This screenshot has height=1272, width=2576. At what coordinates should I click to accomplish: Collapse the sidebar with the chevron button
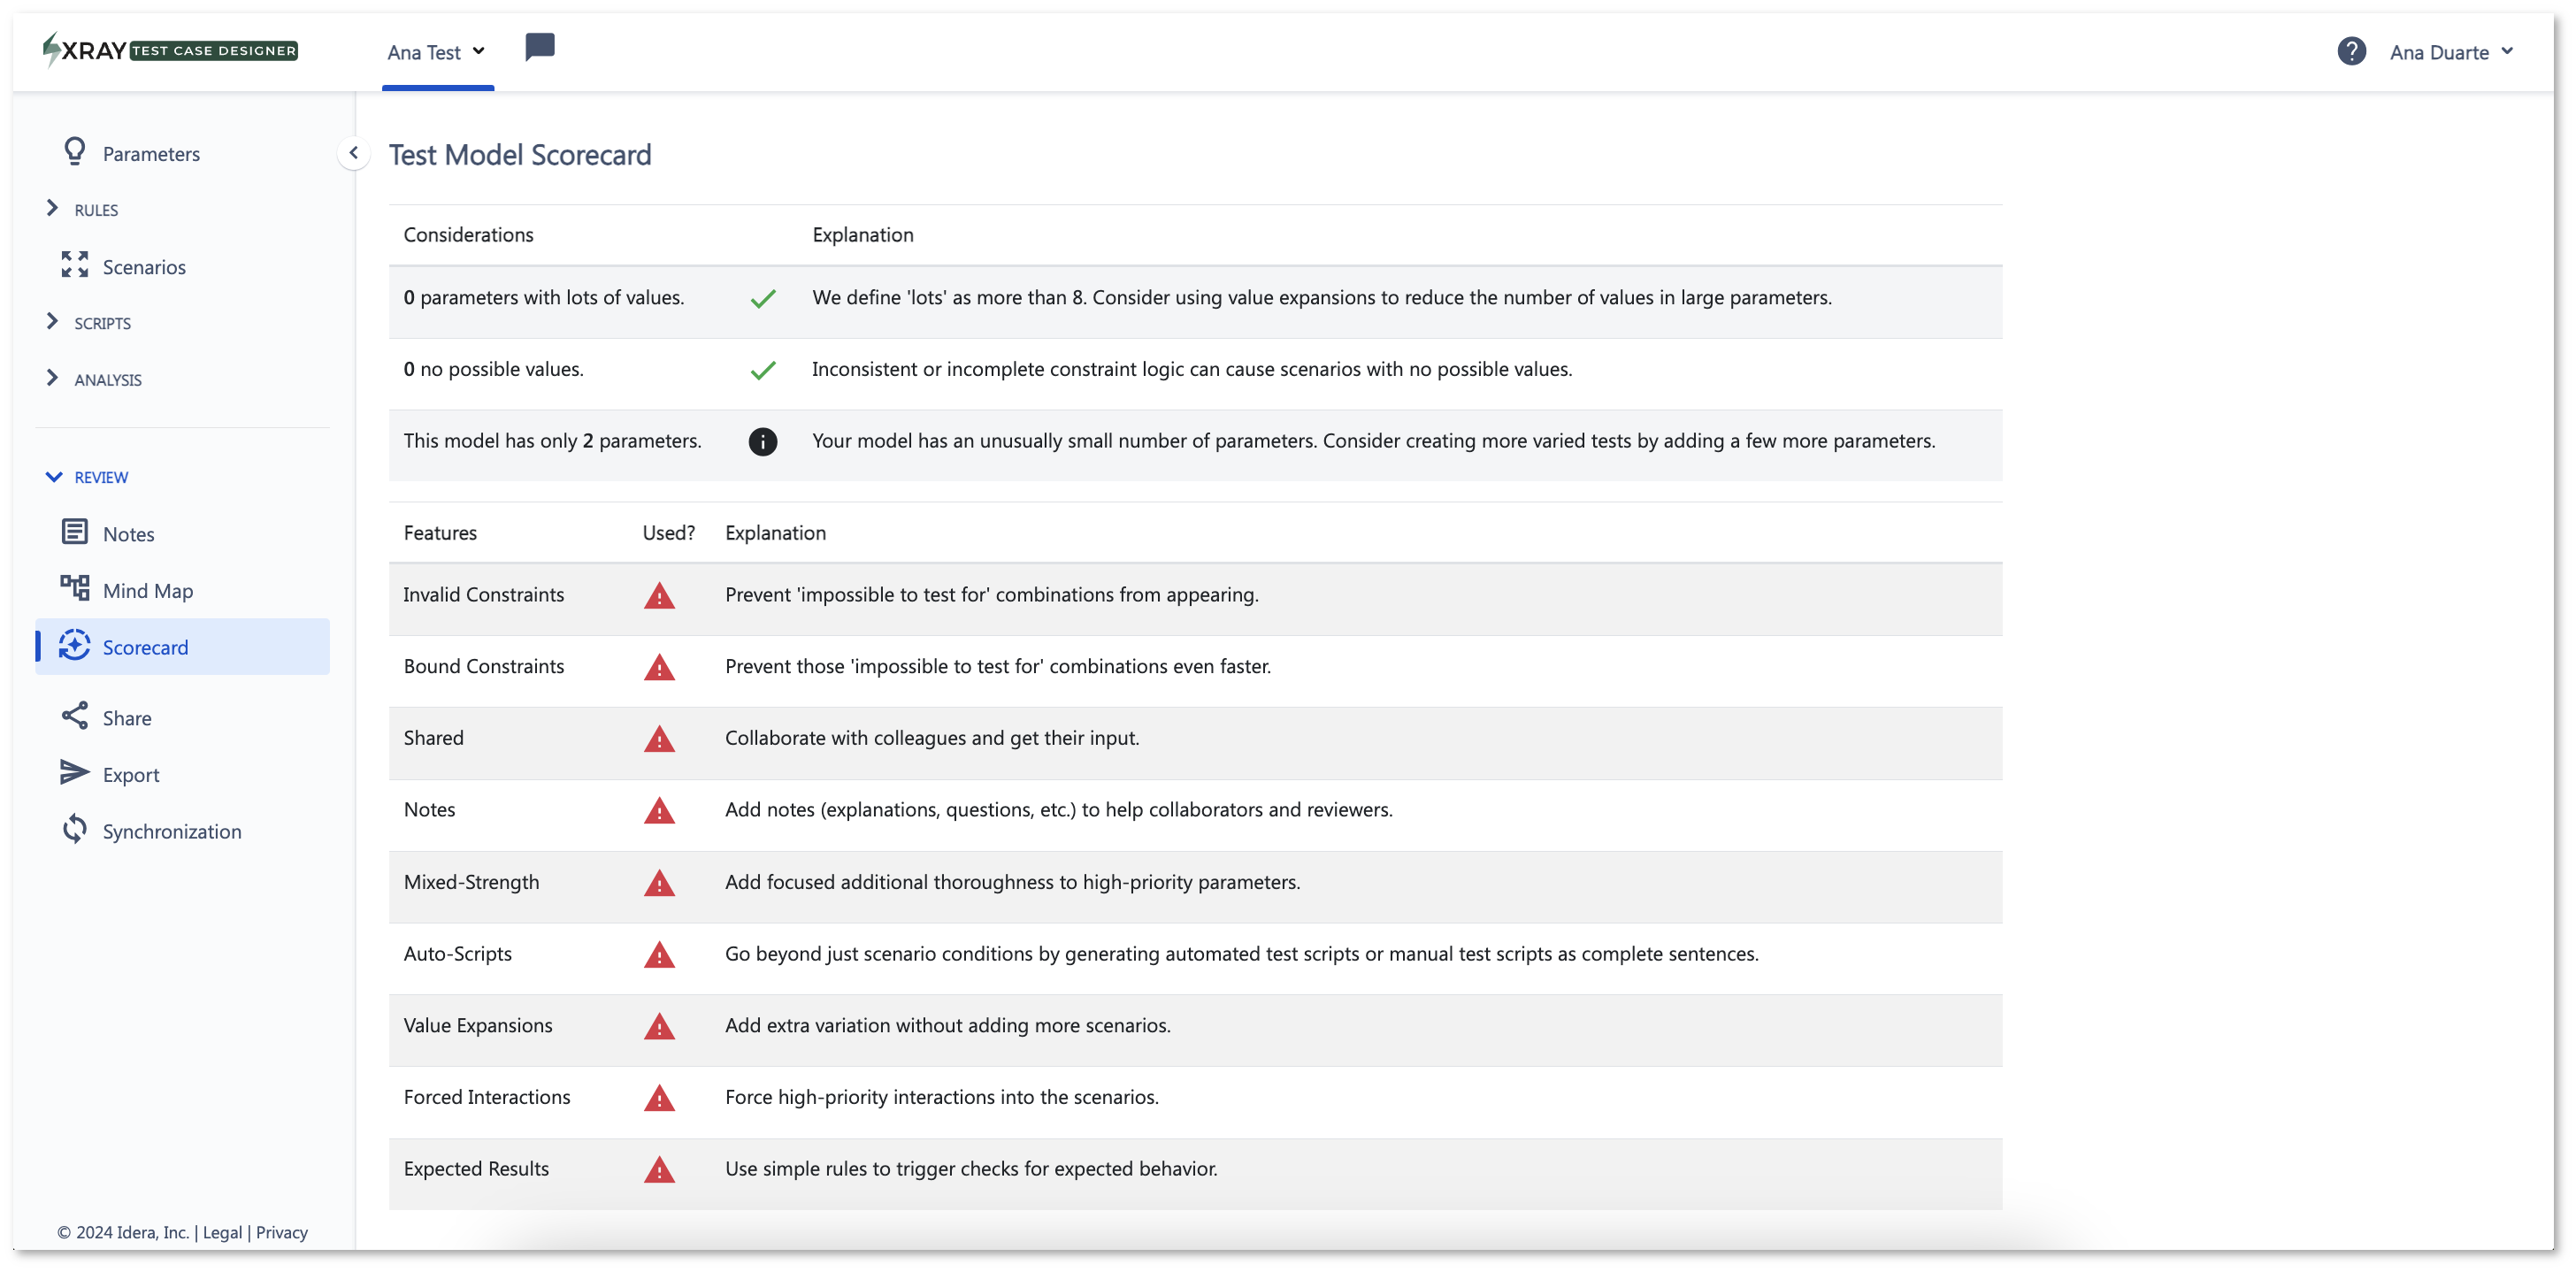coord(353,153)
